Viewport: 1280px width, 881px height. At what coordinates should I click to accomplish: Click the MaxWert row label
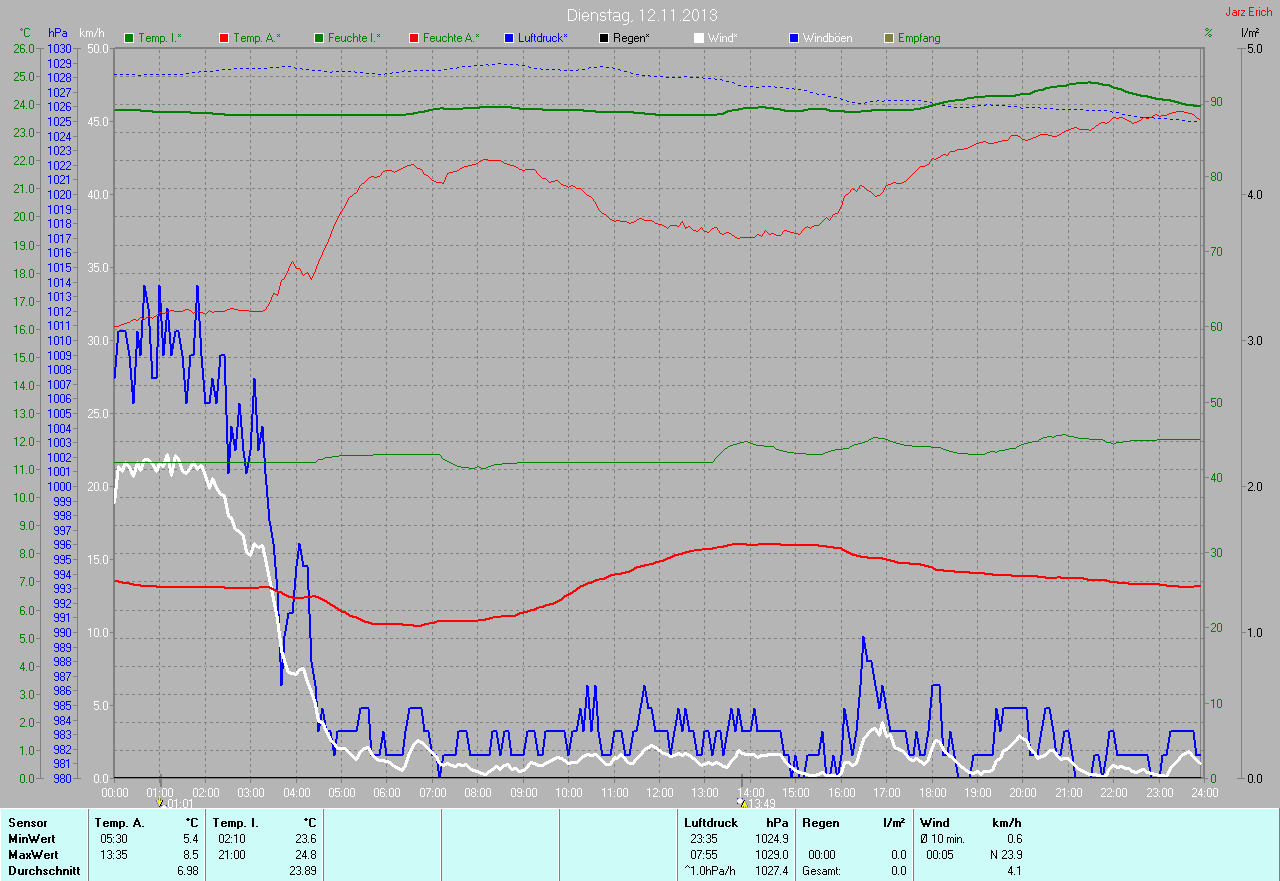point(33,855)
